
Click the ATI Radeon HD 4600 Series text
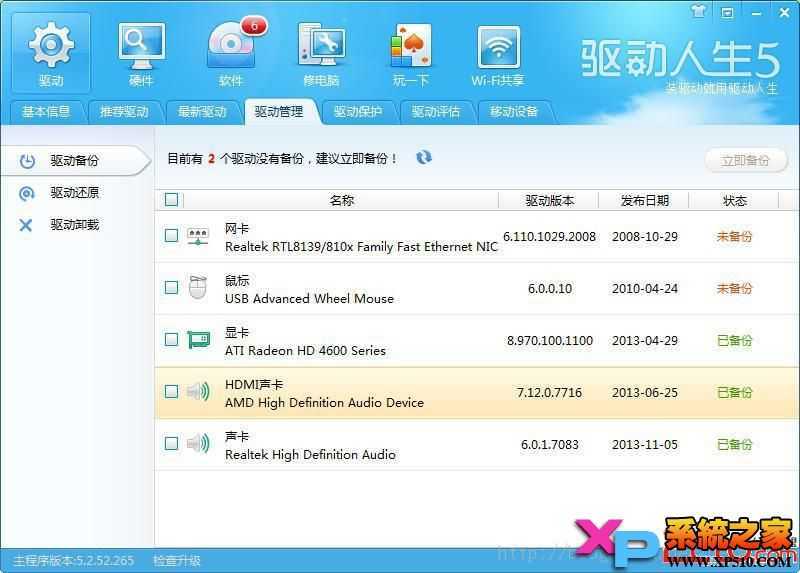(305, 351)
